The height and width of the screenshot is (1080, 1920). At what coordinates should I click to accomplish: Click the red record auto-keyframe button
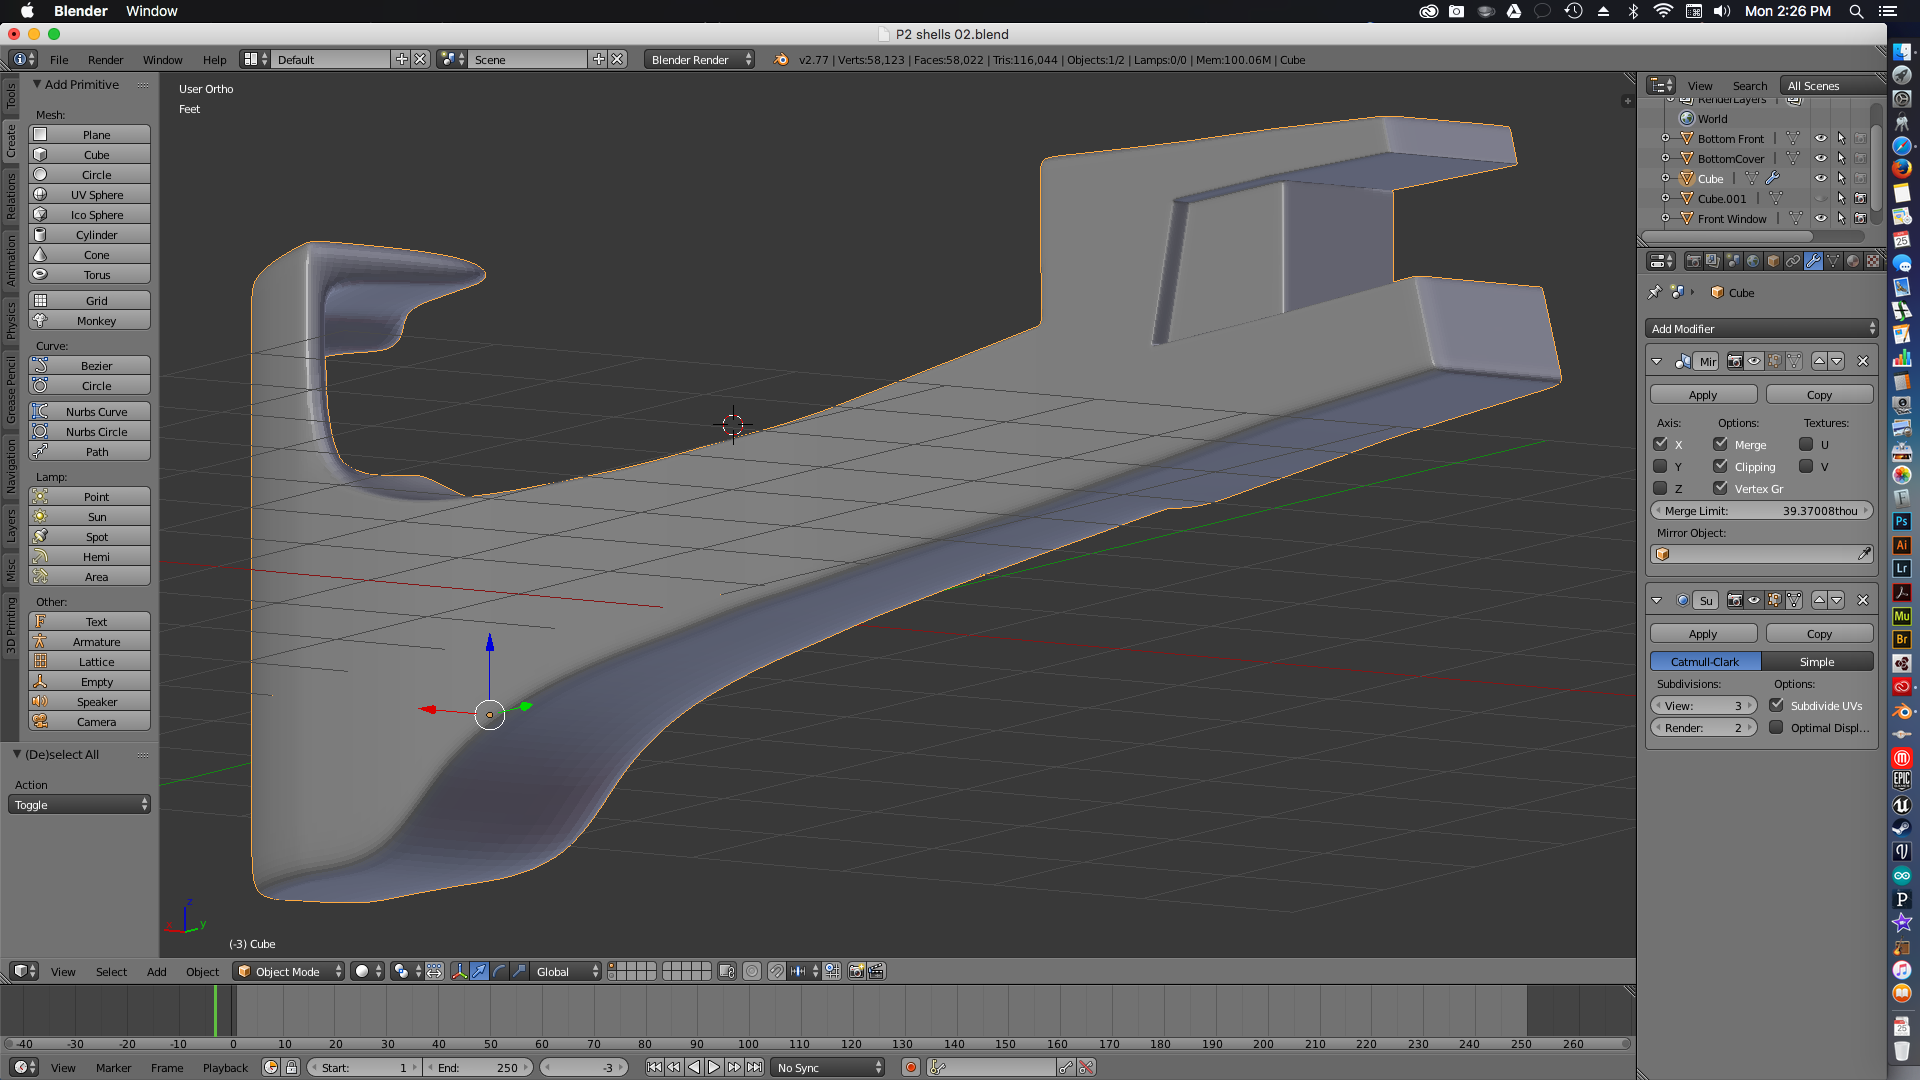(x=910, y=1067)
